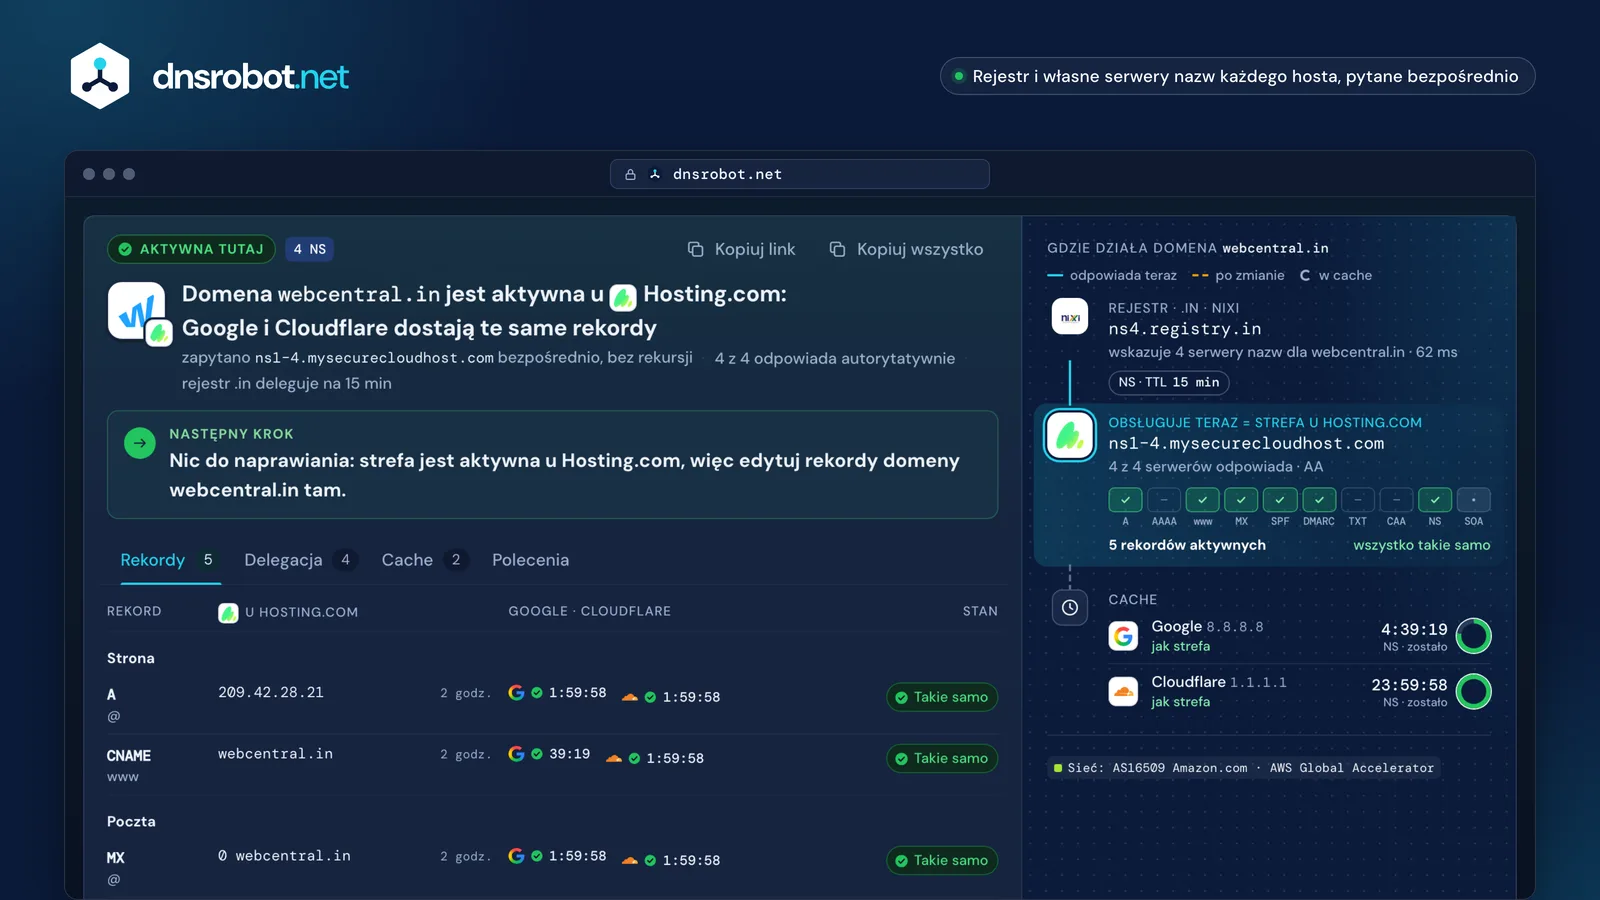Screen dimensions: 1600x900
Task: Click the Google icon in the A record row
Action: [x=516, y=692]
